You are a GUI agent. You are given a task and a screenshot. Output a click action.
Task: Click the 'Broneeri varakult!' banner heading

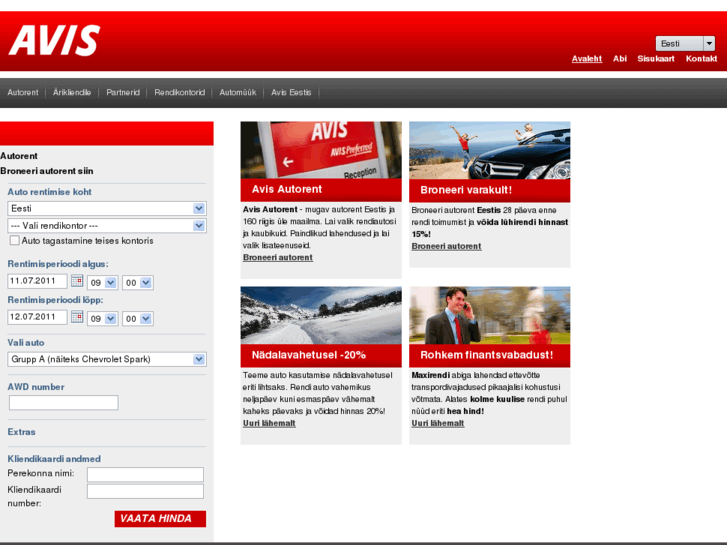click(490, 190)
